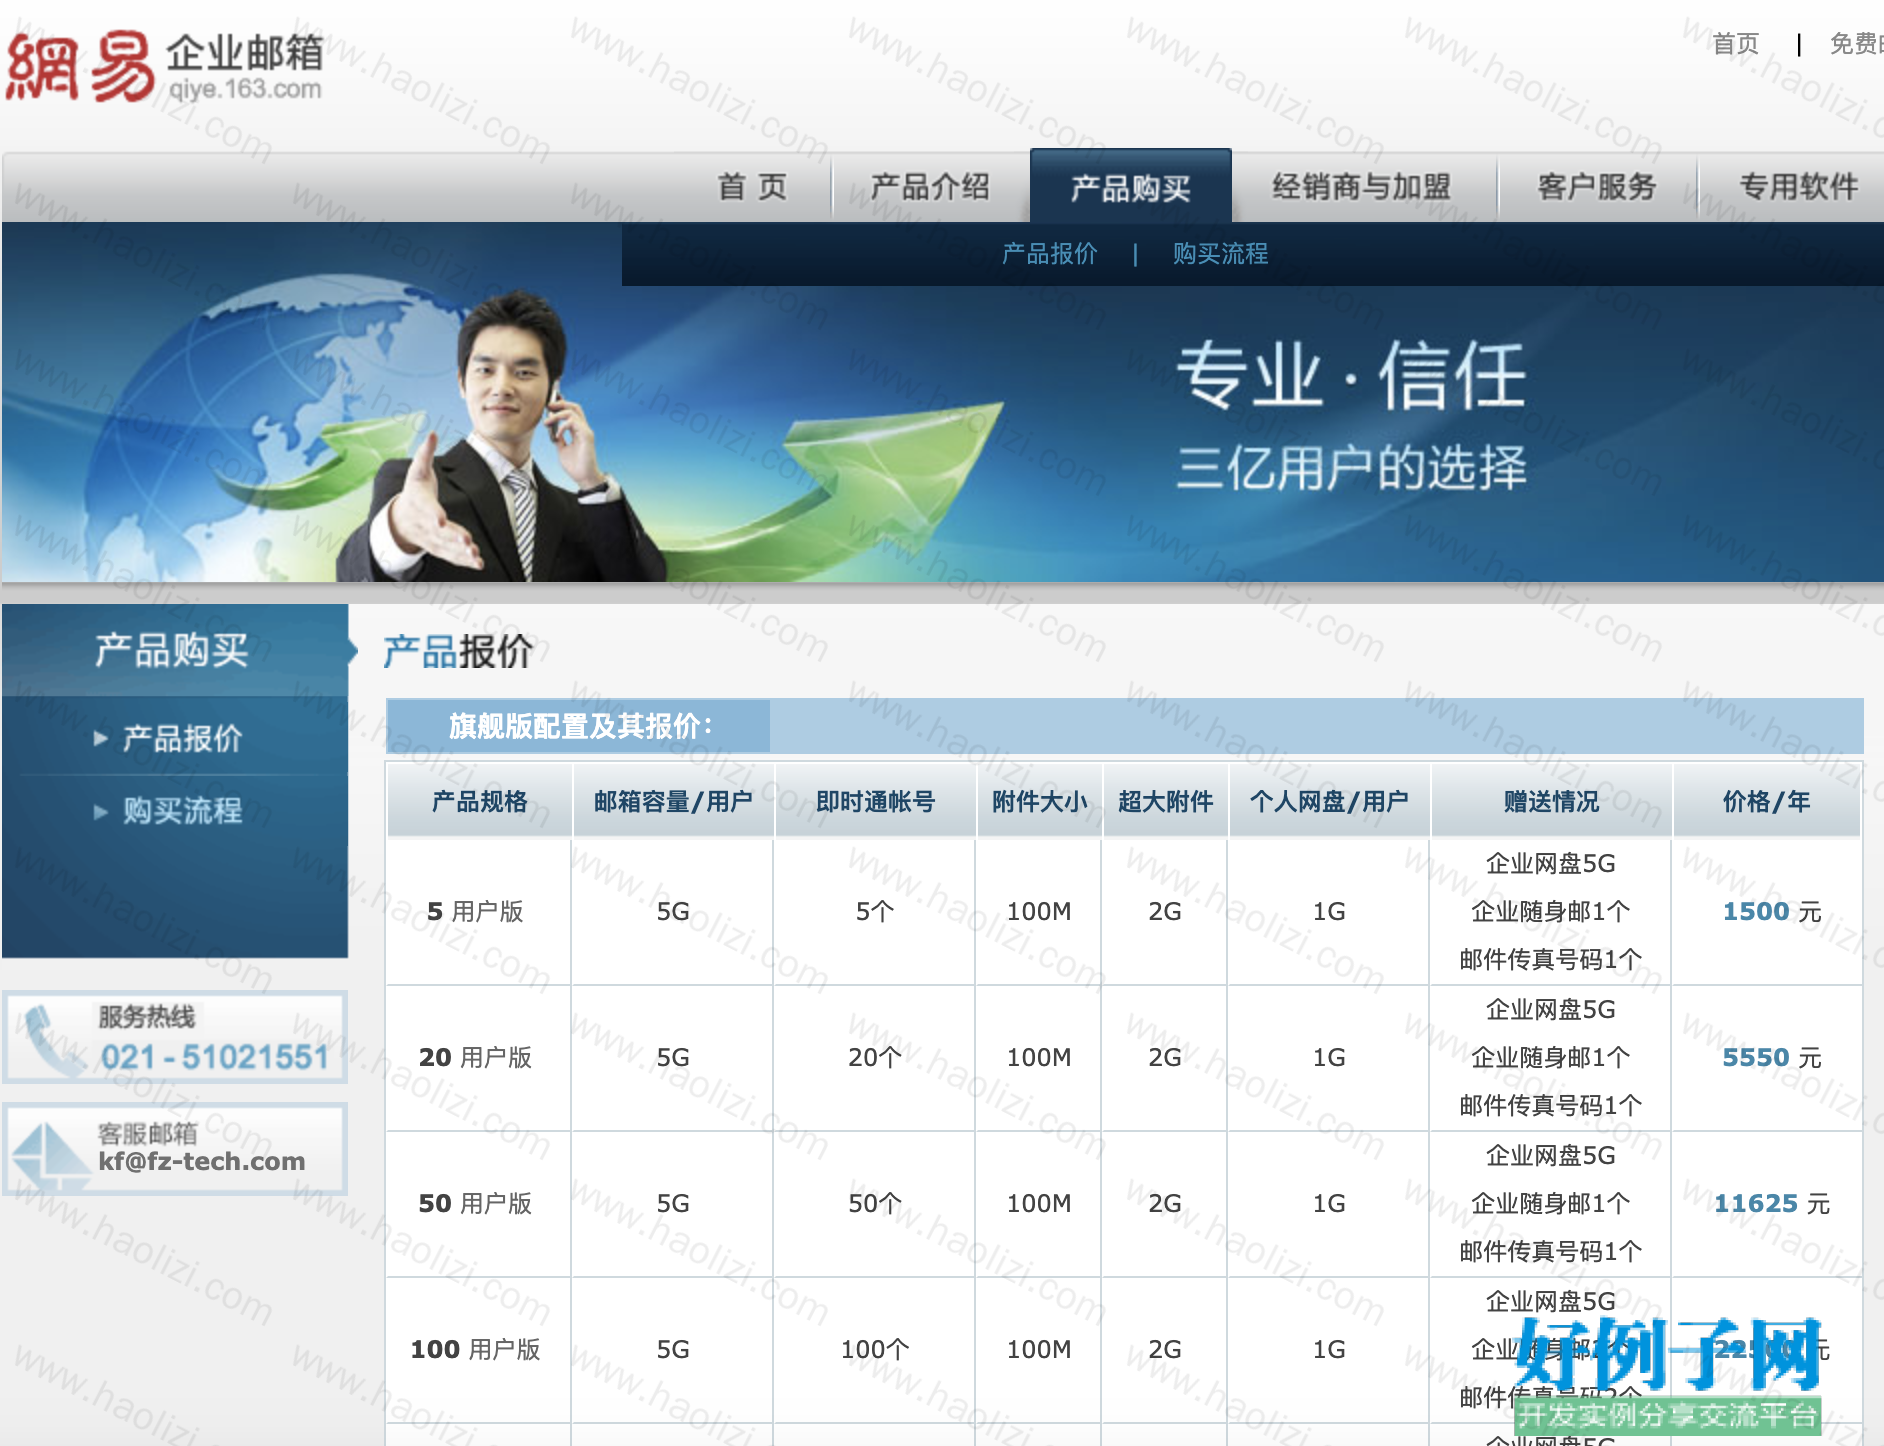Click 企业随身邮1个 in the 20 用户版 row
The height and width of the screenshot is (1446, 1884).
click(x=1551, y=1057)
